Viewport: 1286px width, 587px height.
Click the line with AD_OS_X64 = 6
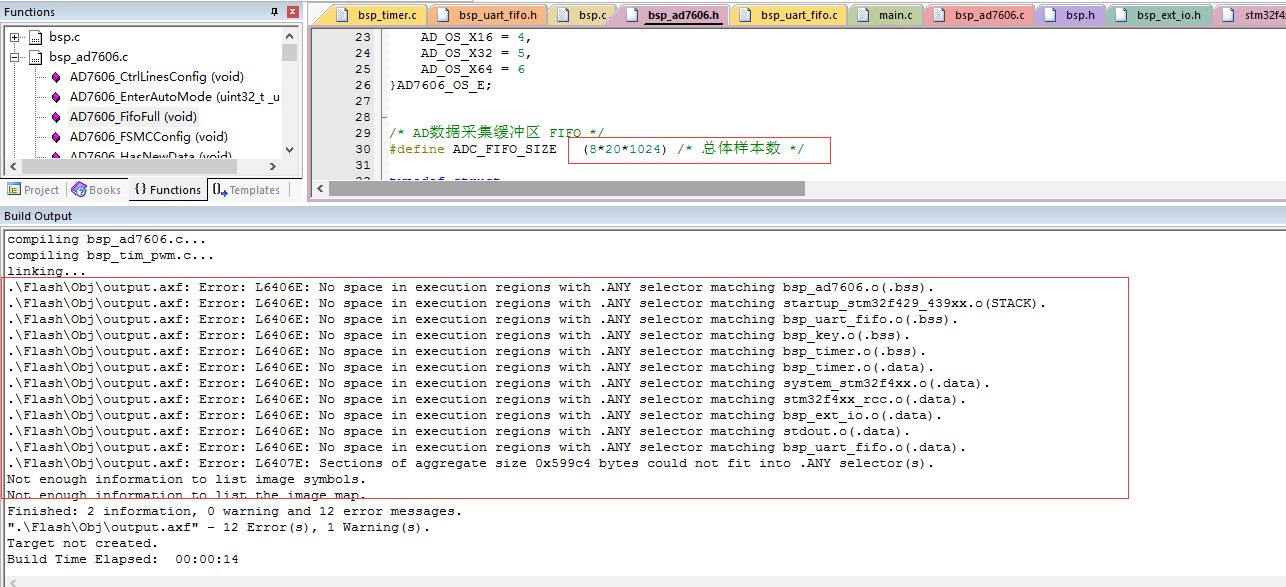tap(472, 69)
